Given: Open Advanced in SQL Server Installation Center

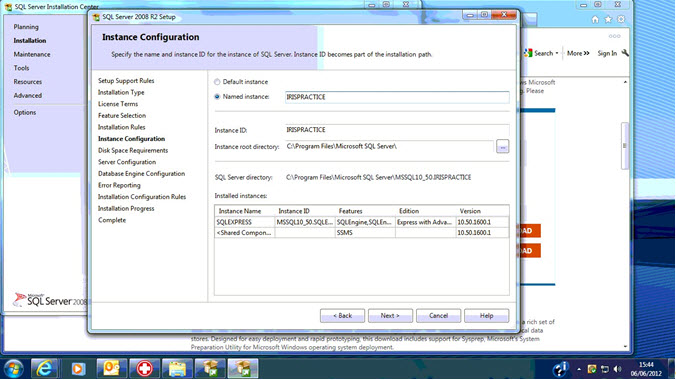Looking at the screenshot, I should [x=28, y=96].
